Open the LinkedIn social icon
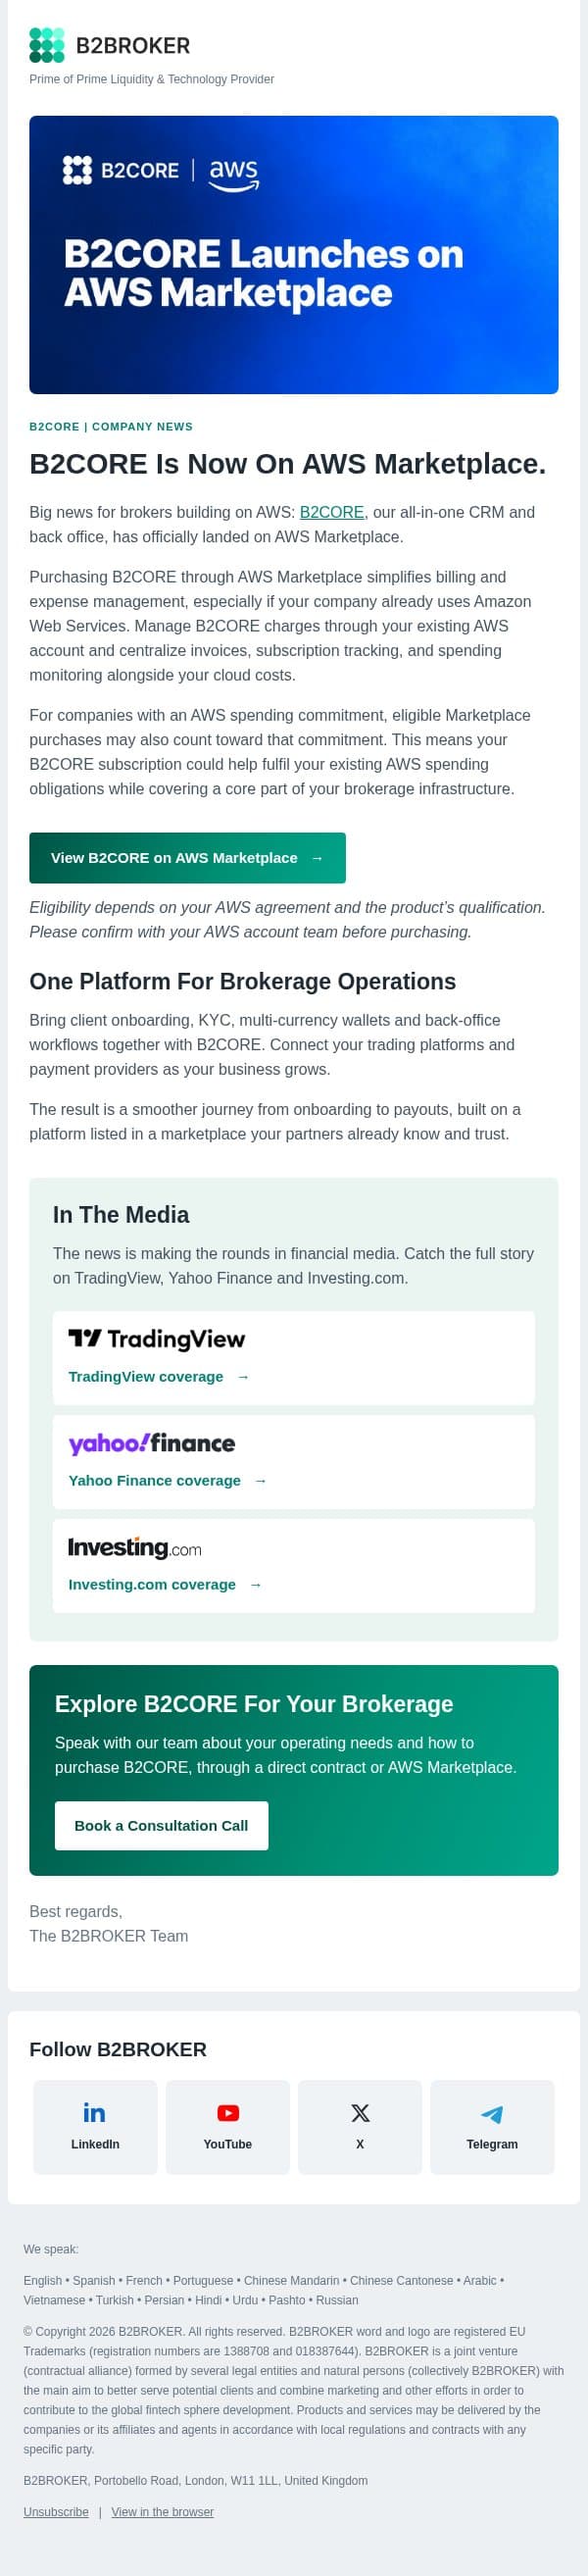Screen dimensions: 588x2576 click(95, 2128)
